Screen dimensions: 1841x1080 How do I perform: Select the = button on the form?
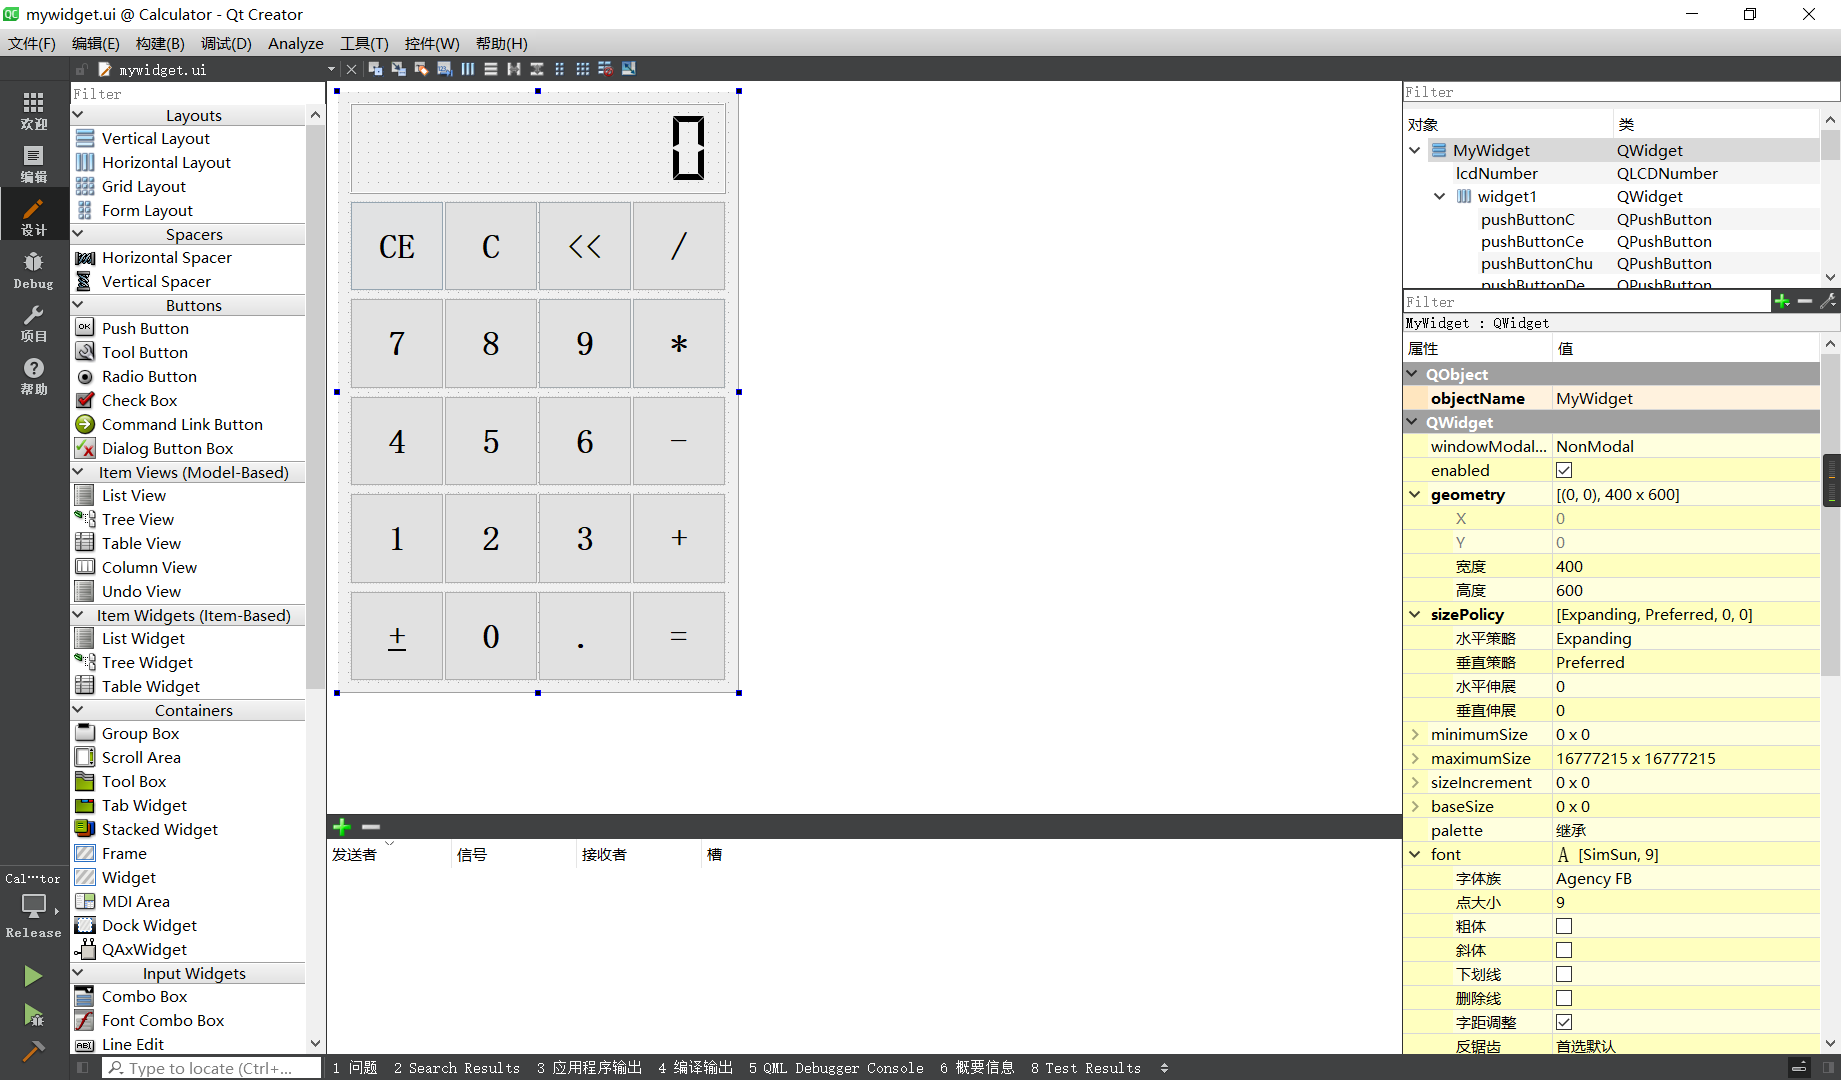coord(679,636)
